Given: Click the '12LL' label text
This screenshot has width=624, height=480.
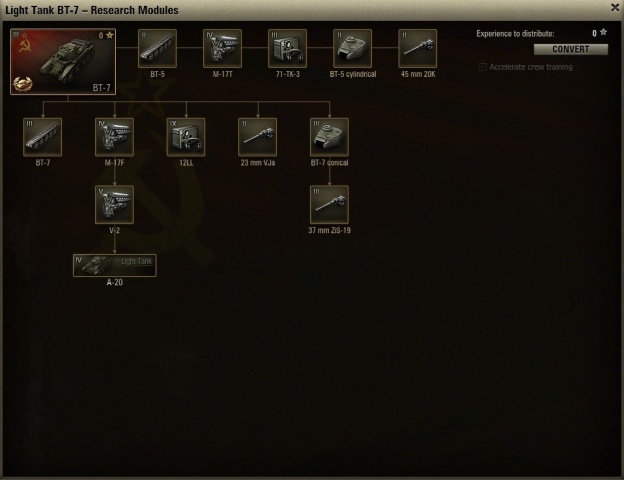Looking at the screenshot, I should (186, 163).
